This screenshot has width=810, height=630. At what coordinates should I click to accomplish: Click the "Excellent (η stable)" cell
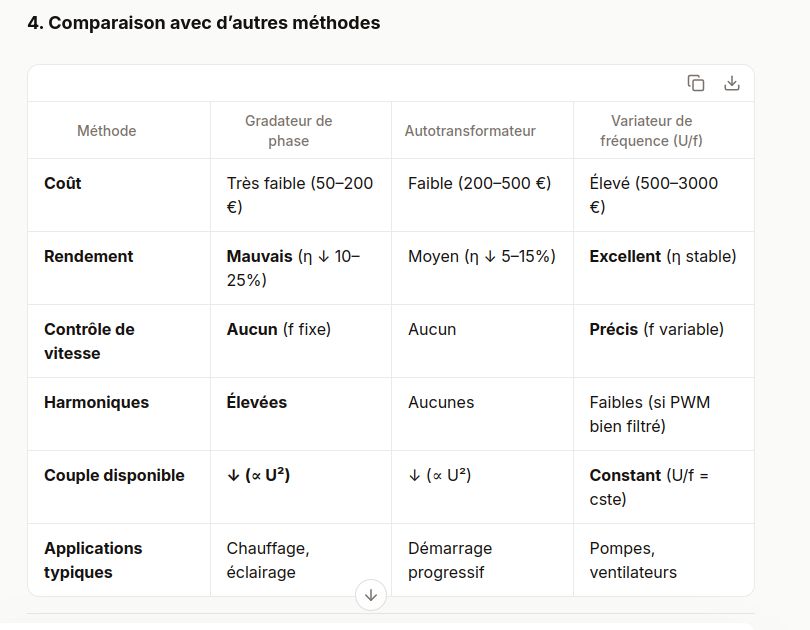tap(662, 256)
